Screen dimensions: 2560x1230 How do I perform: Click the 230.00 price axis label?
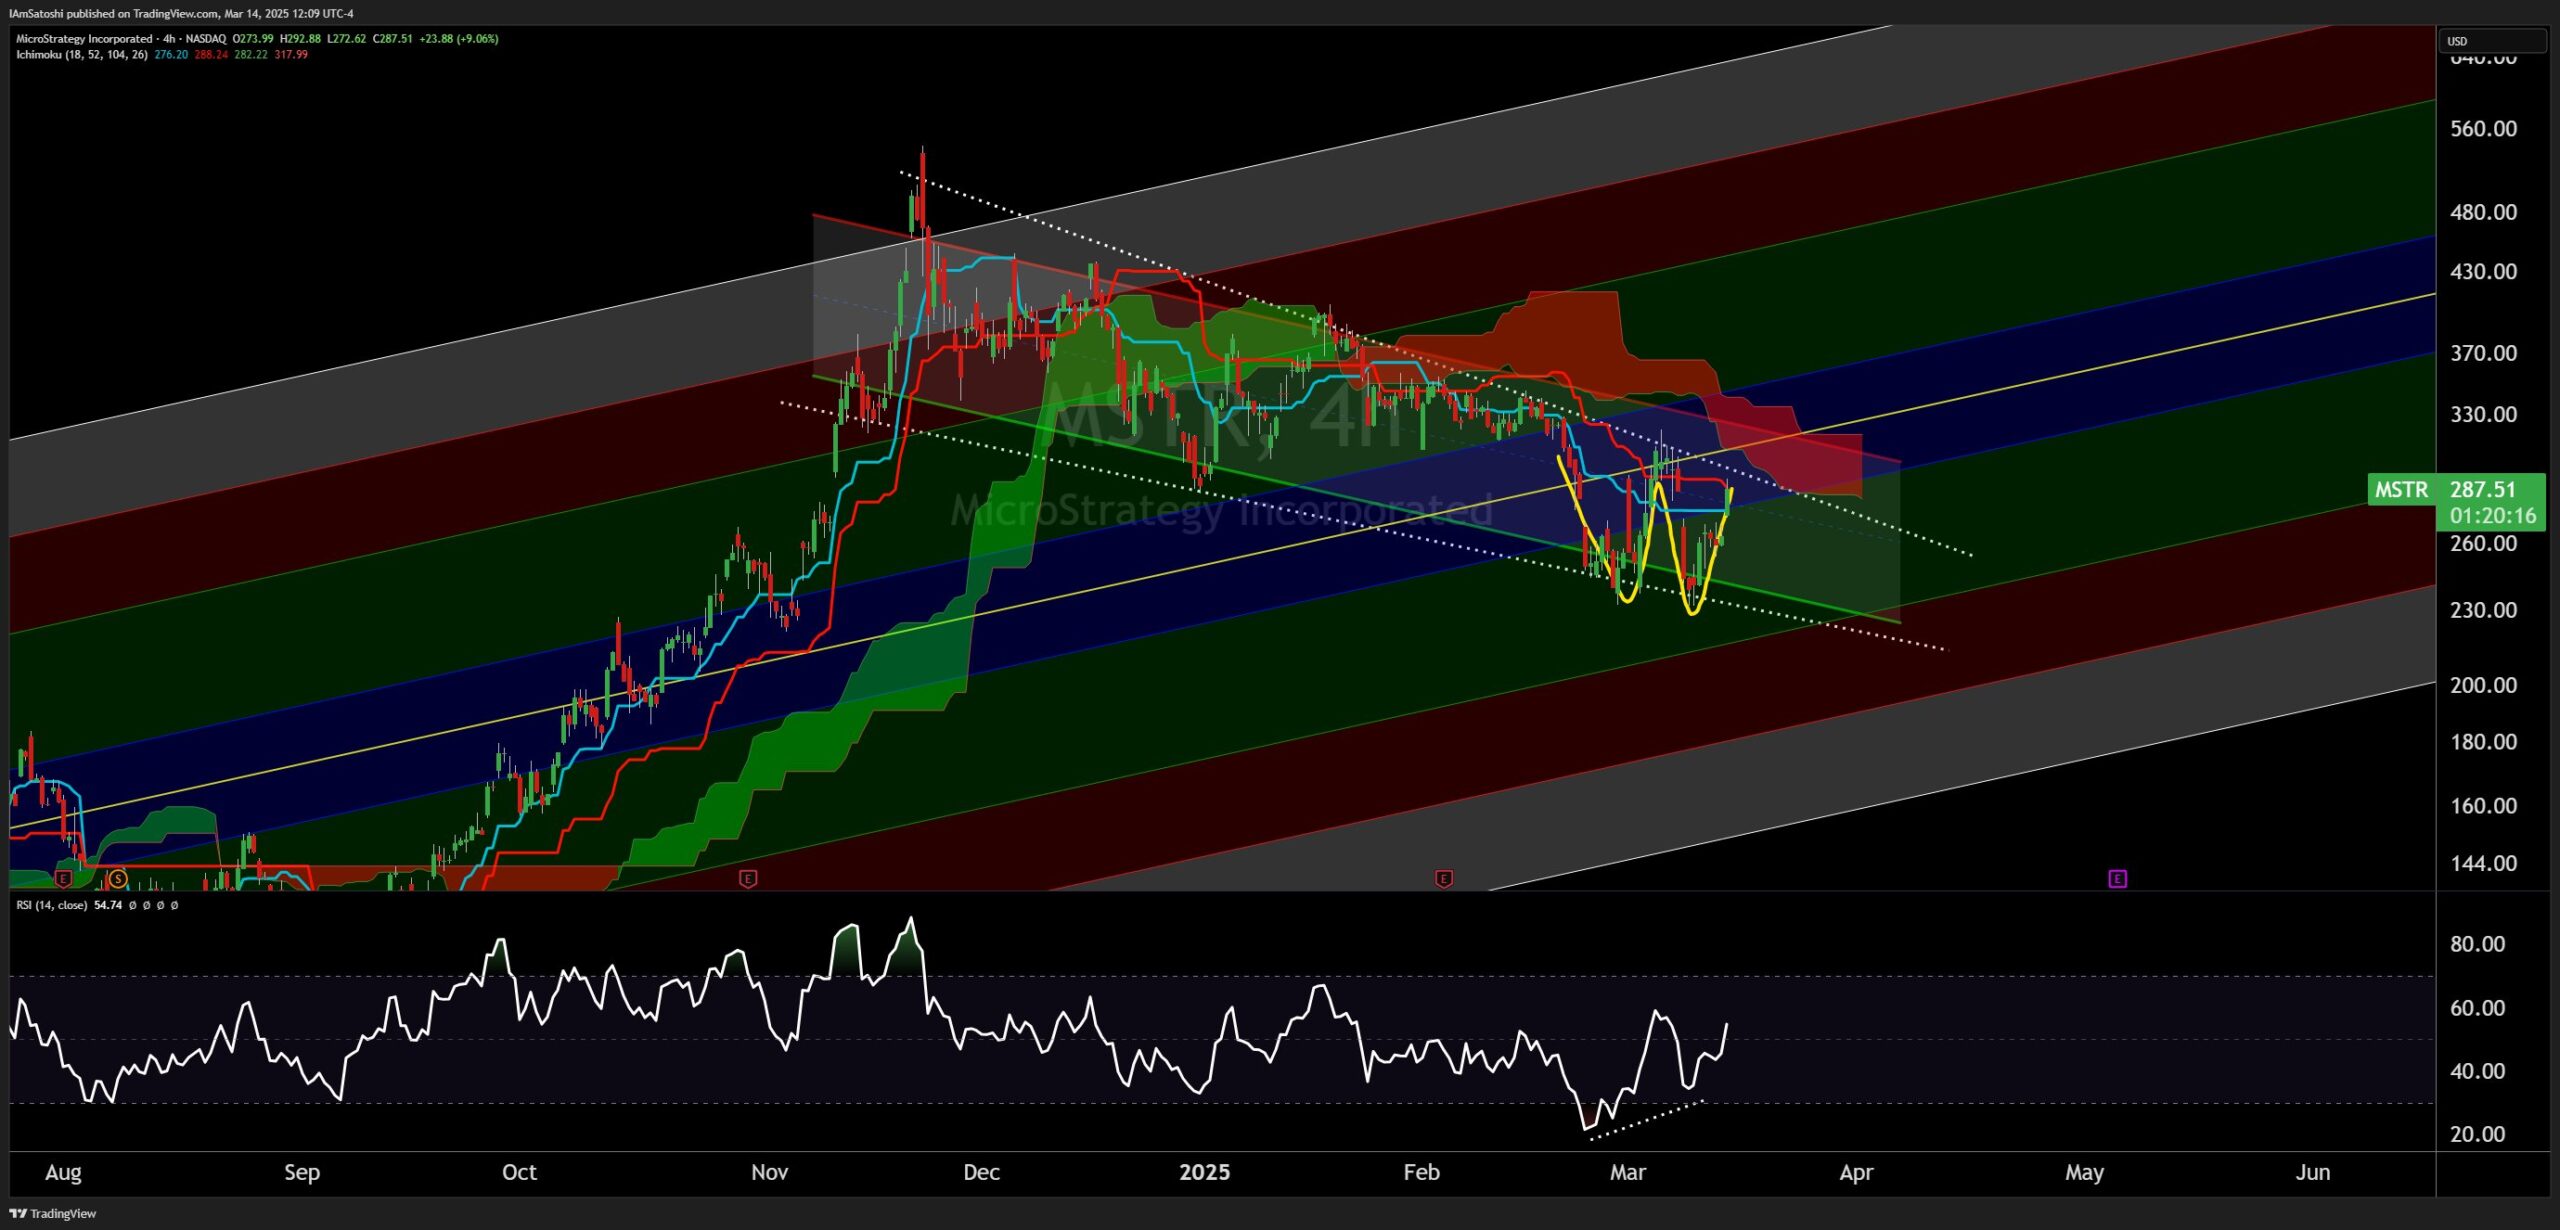pyautogui.click(x=2483, y=610)
